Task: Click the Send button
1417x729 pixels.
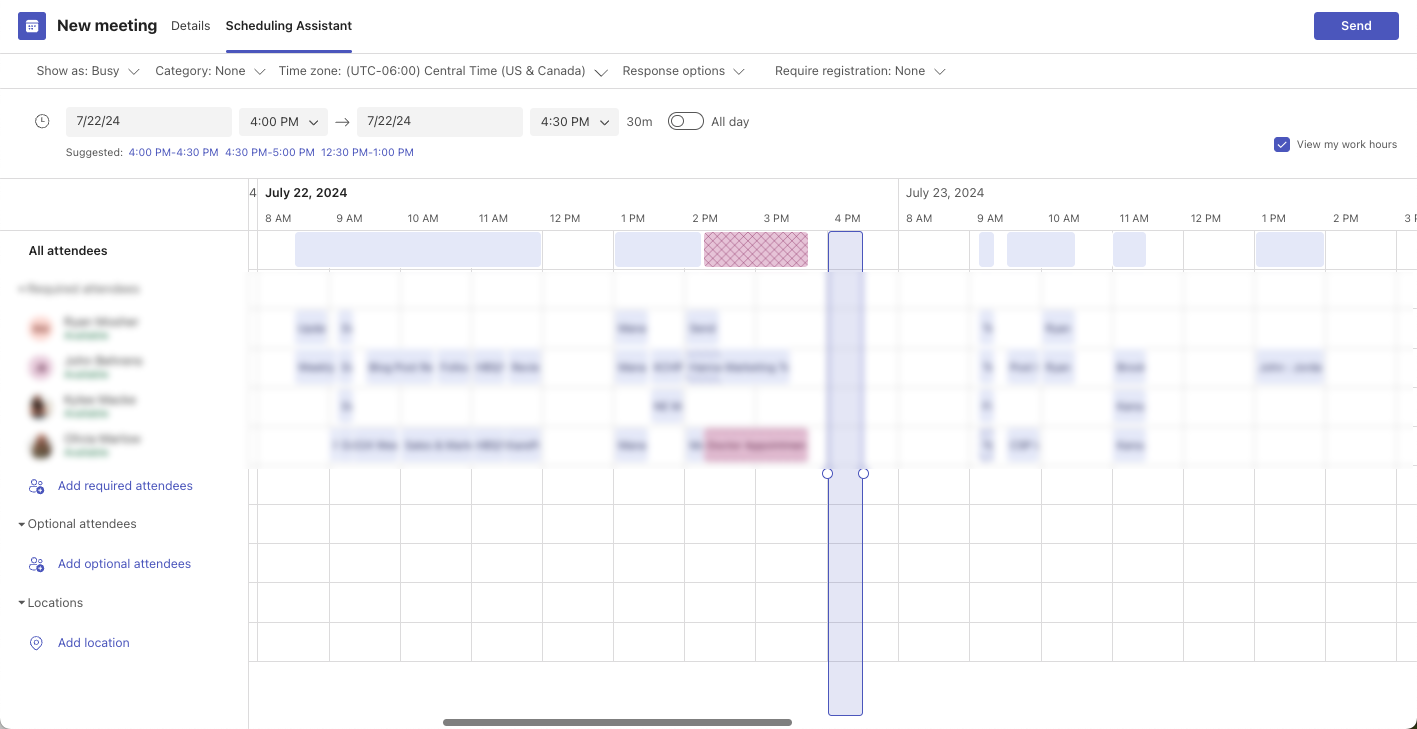Action: (x=1356, y=26)
